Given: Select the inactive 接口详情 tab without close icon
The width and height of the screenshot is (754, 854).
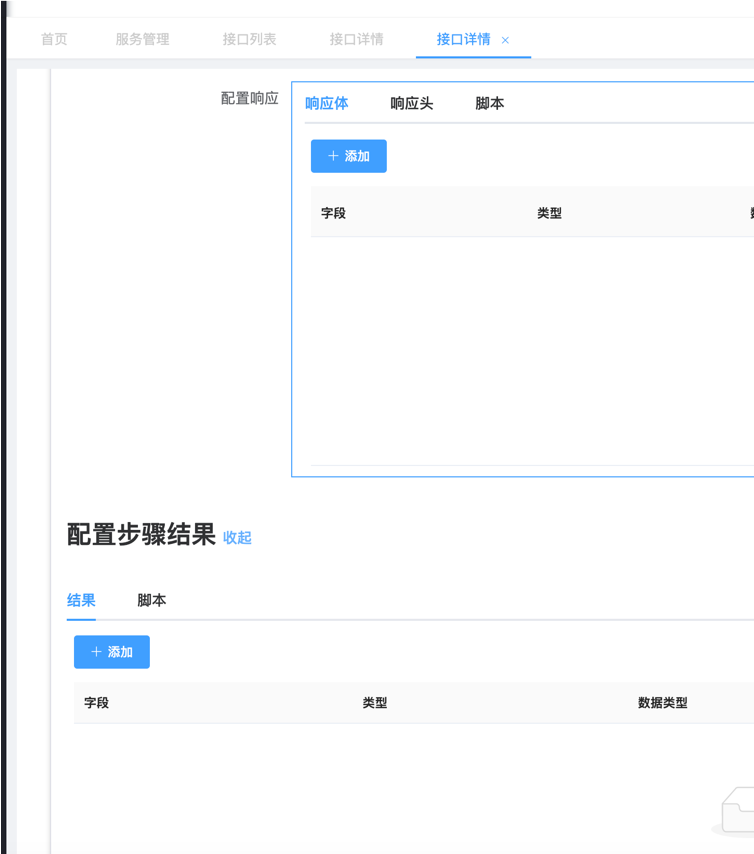Looking at the screenshot, I should (x=356, y=39).
